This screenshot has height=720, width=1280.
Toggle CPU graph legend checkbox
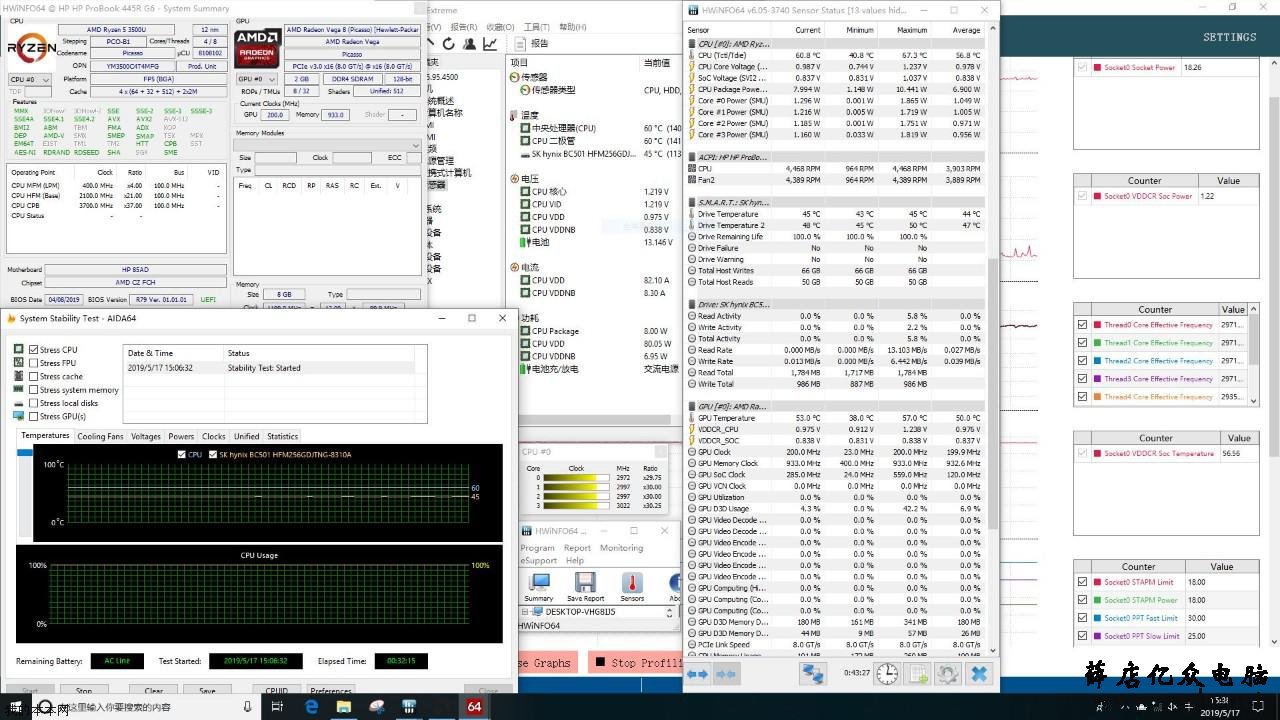pos(181,454)
